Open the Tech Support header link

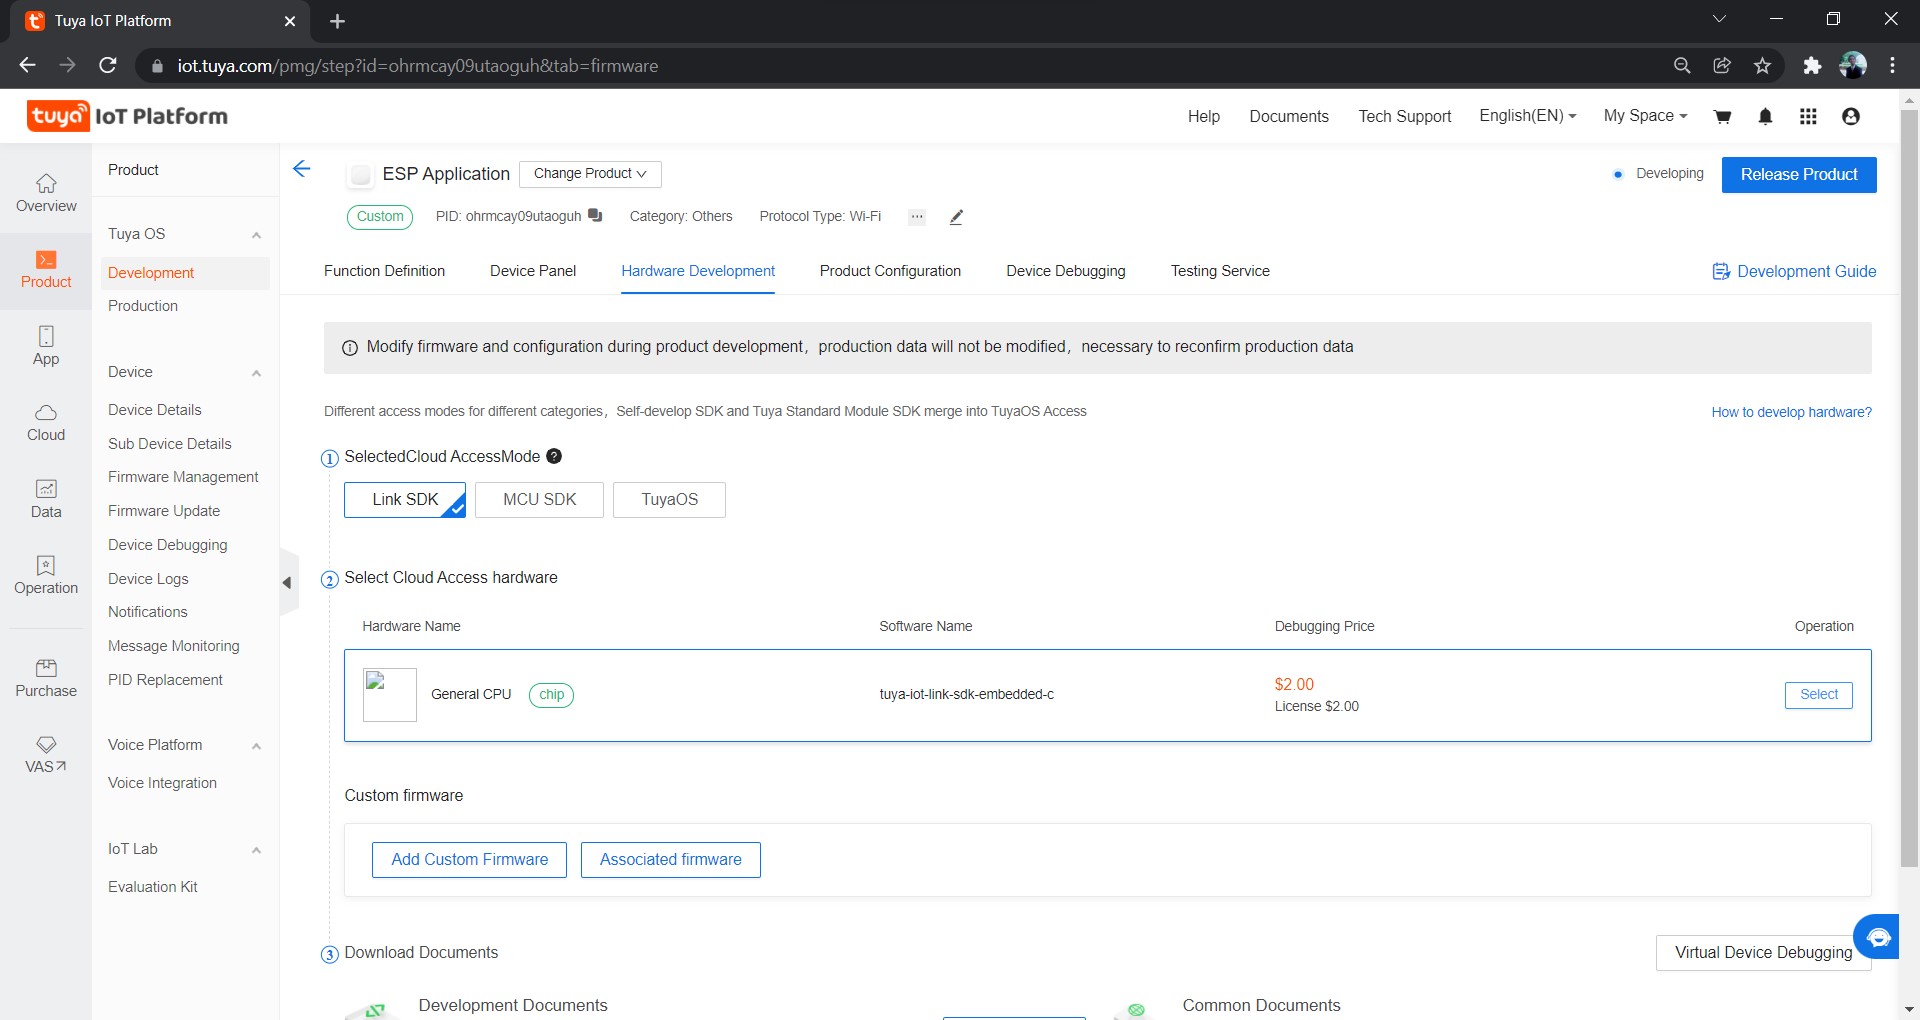[x=1404, y=117]
